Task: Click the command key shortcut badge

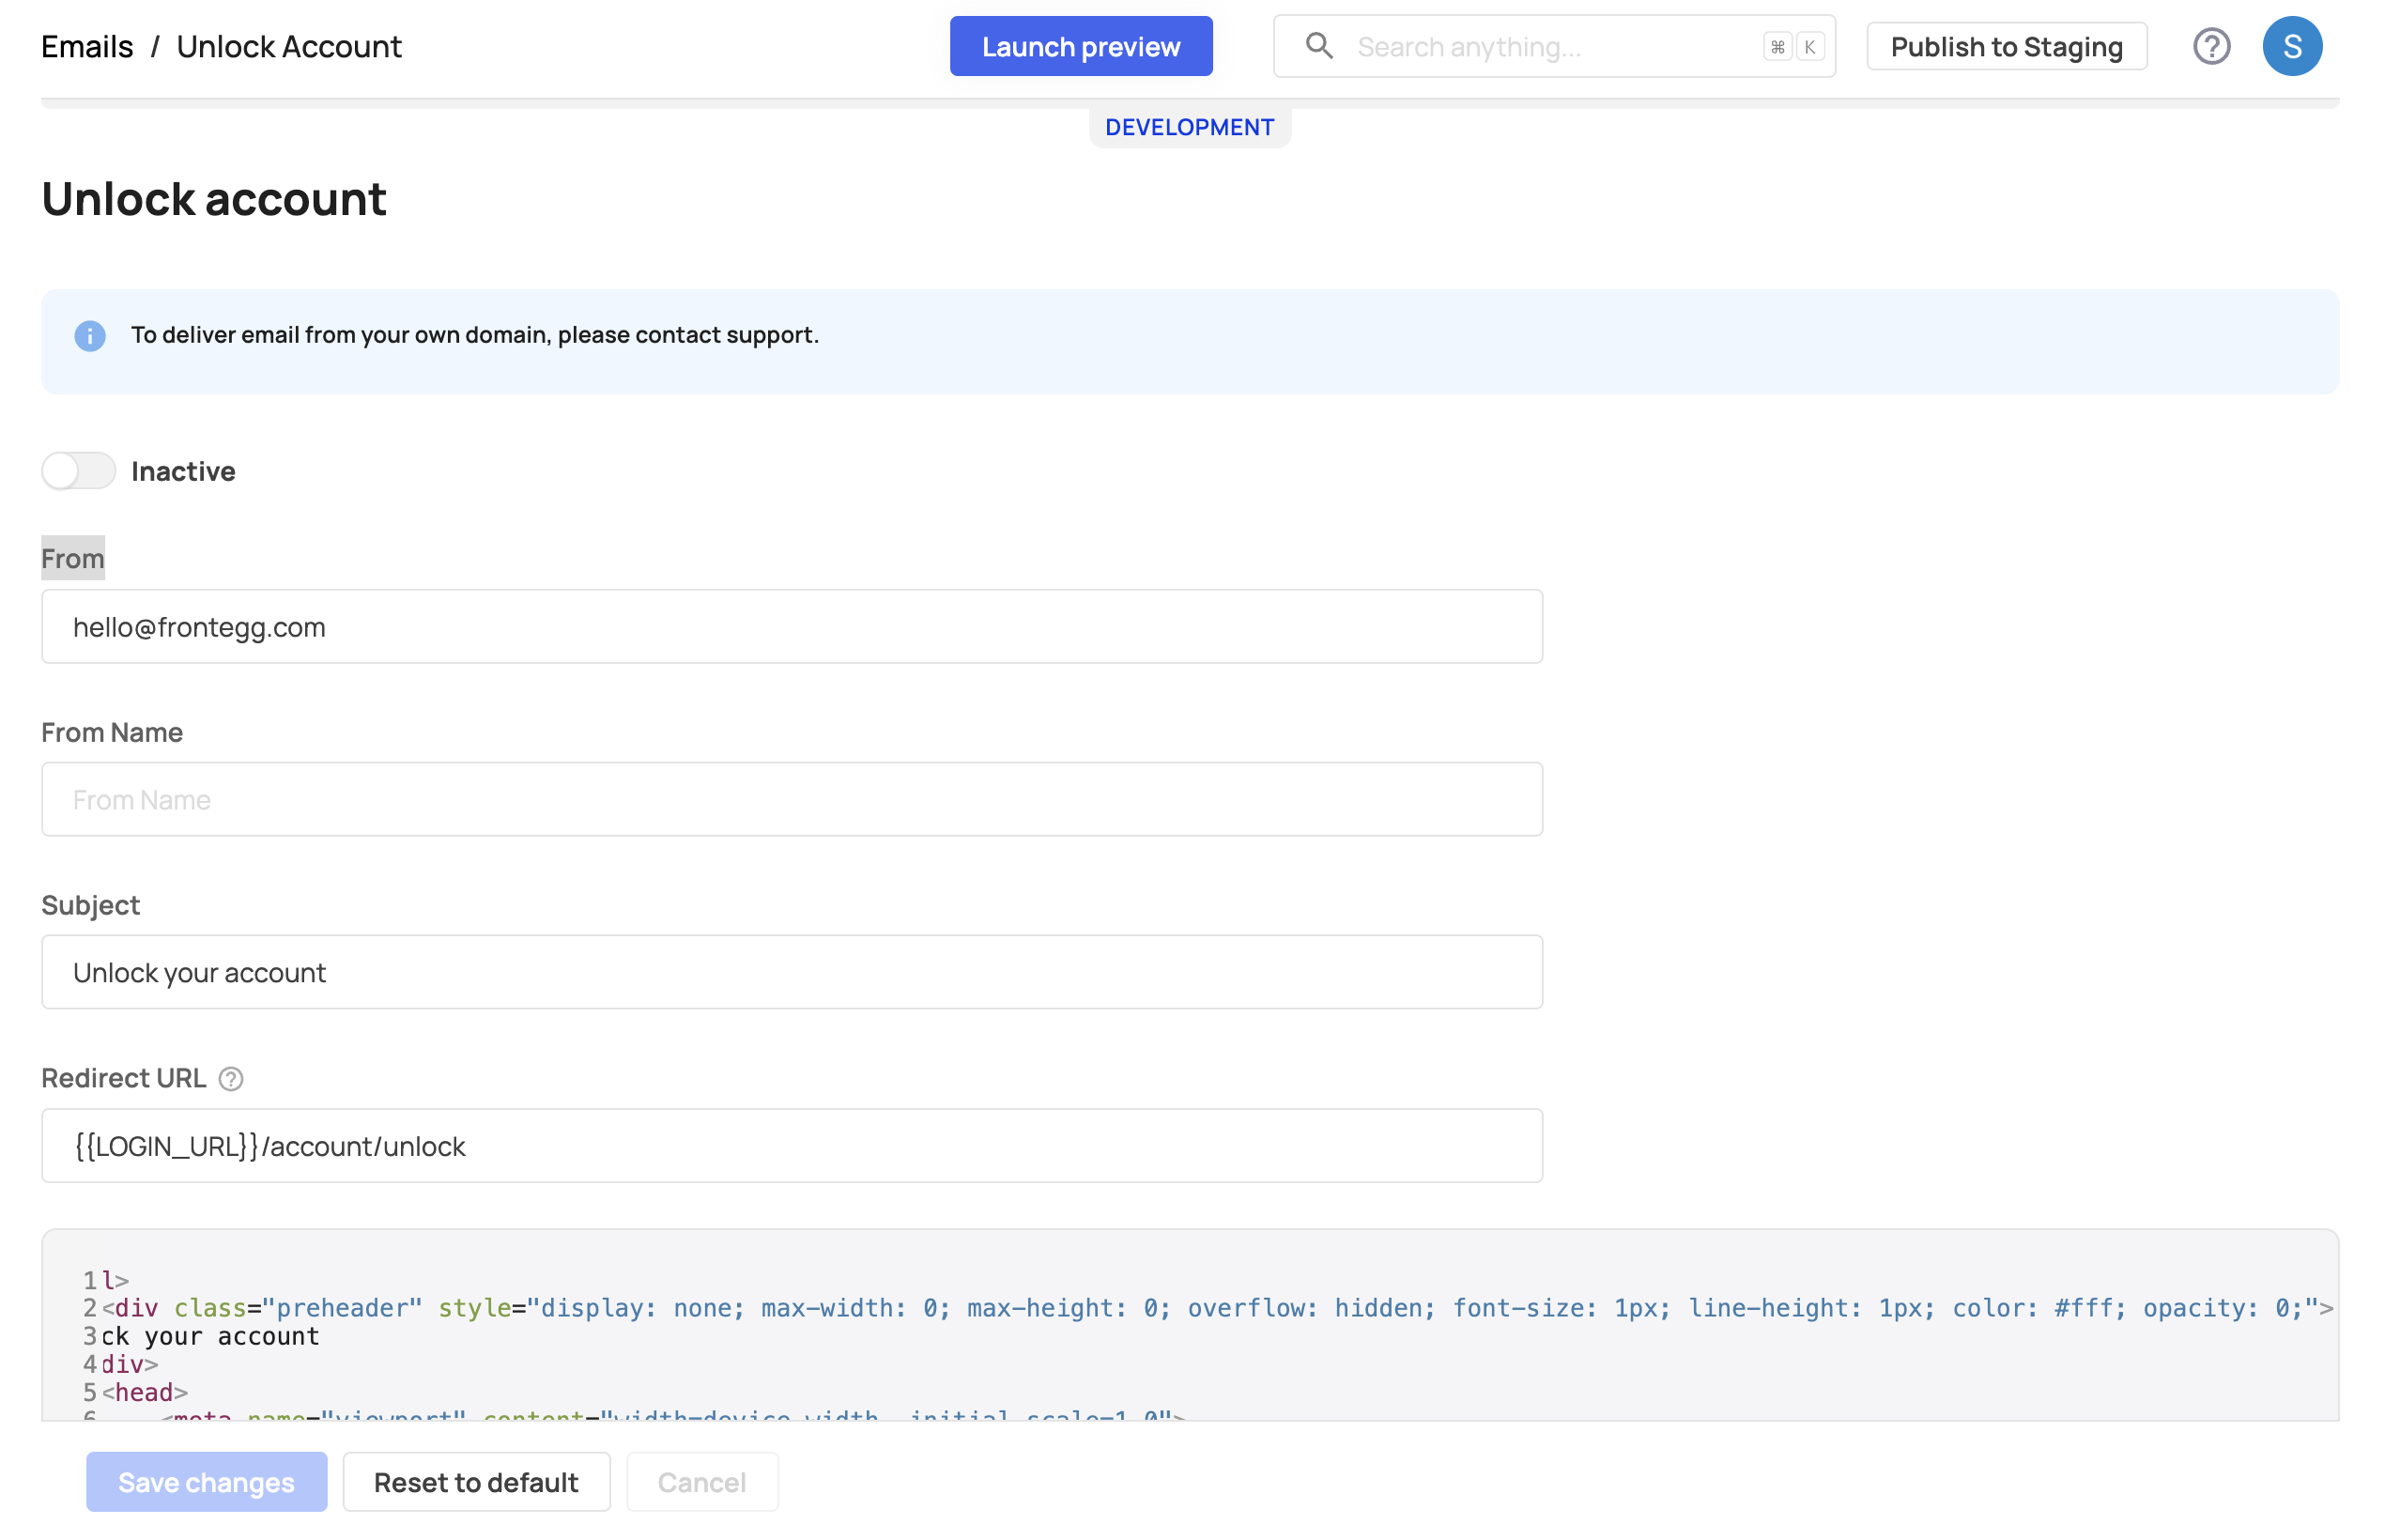Action: pos(1777,47)
